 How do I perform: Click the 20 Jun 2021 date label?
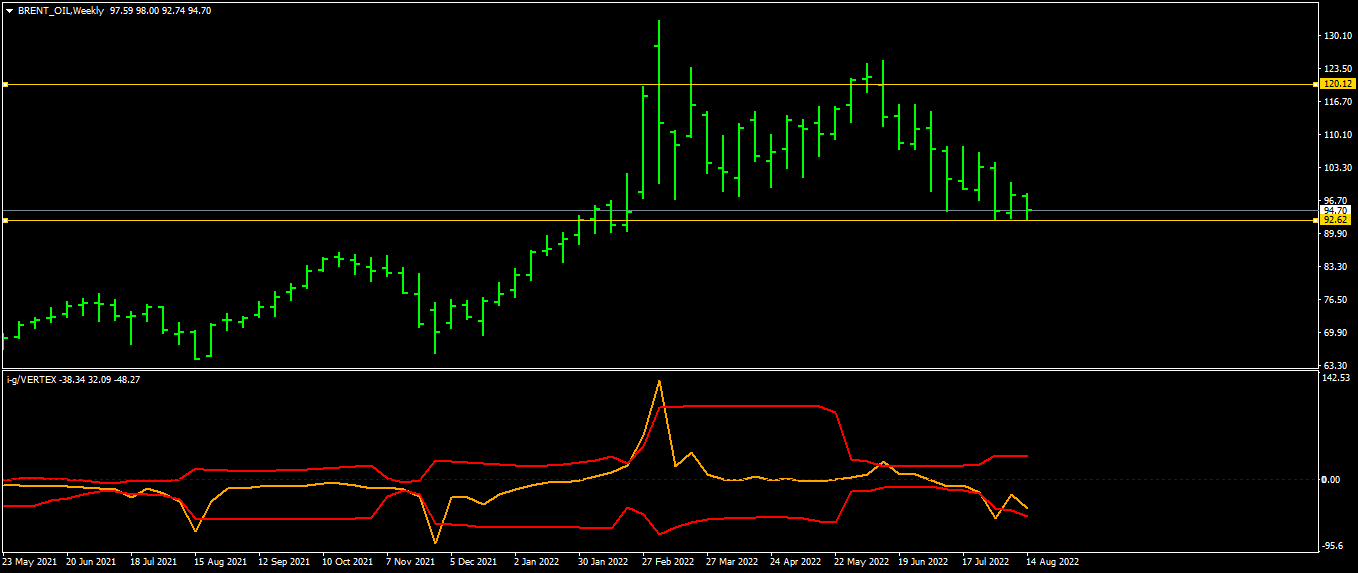tap(92, 562)
